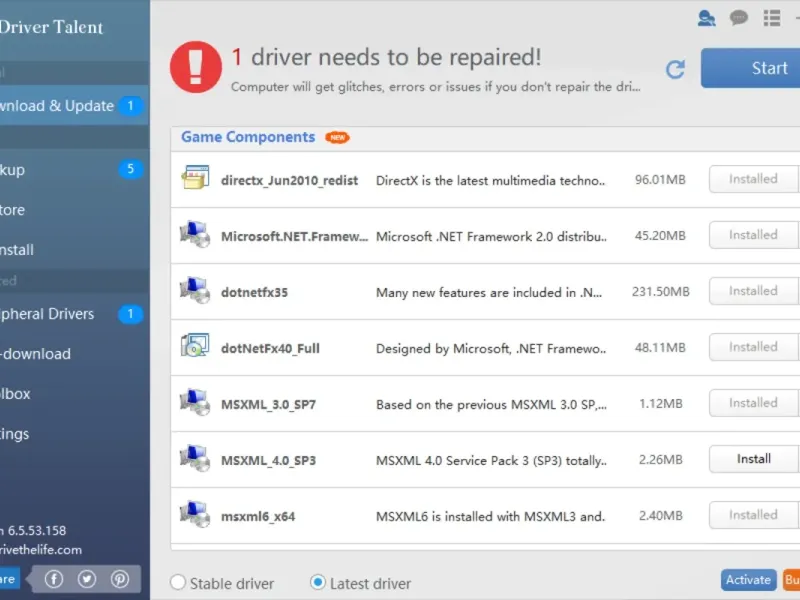Click the msxml6_x64 component name

point(258,516)
